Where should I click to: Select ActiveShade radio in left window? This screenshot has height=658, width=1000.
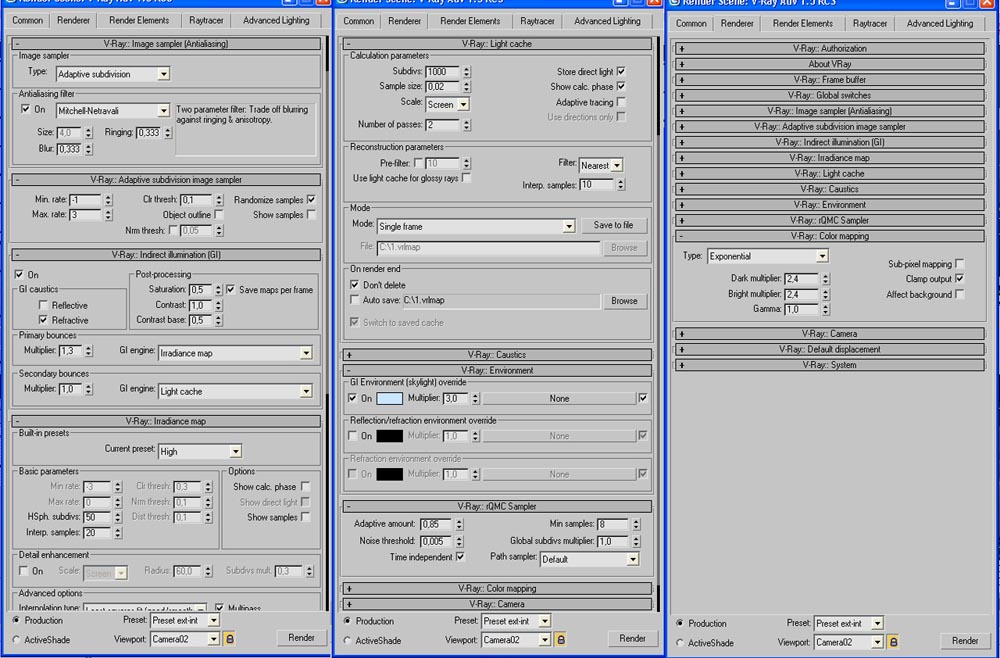pyautogui.click(x=17, y=640)
